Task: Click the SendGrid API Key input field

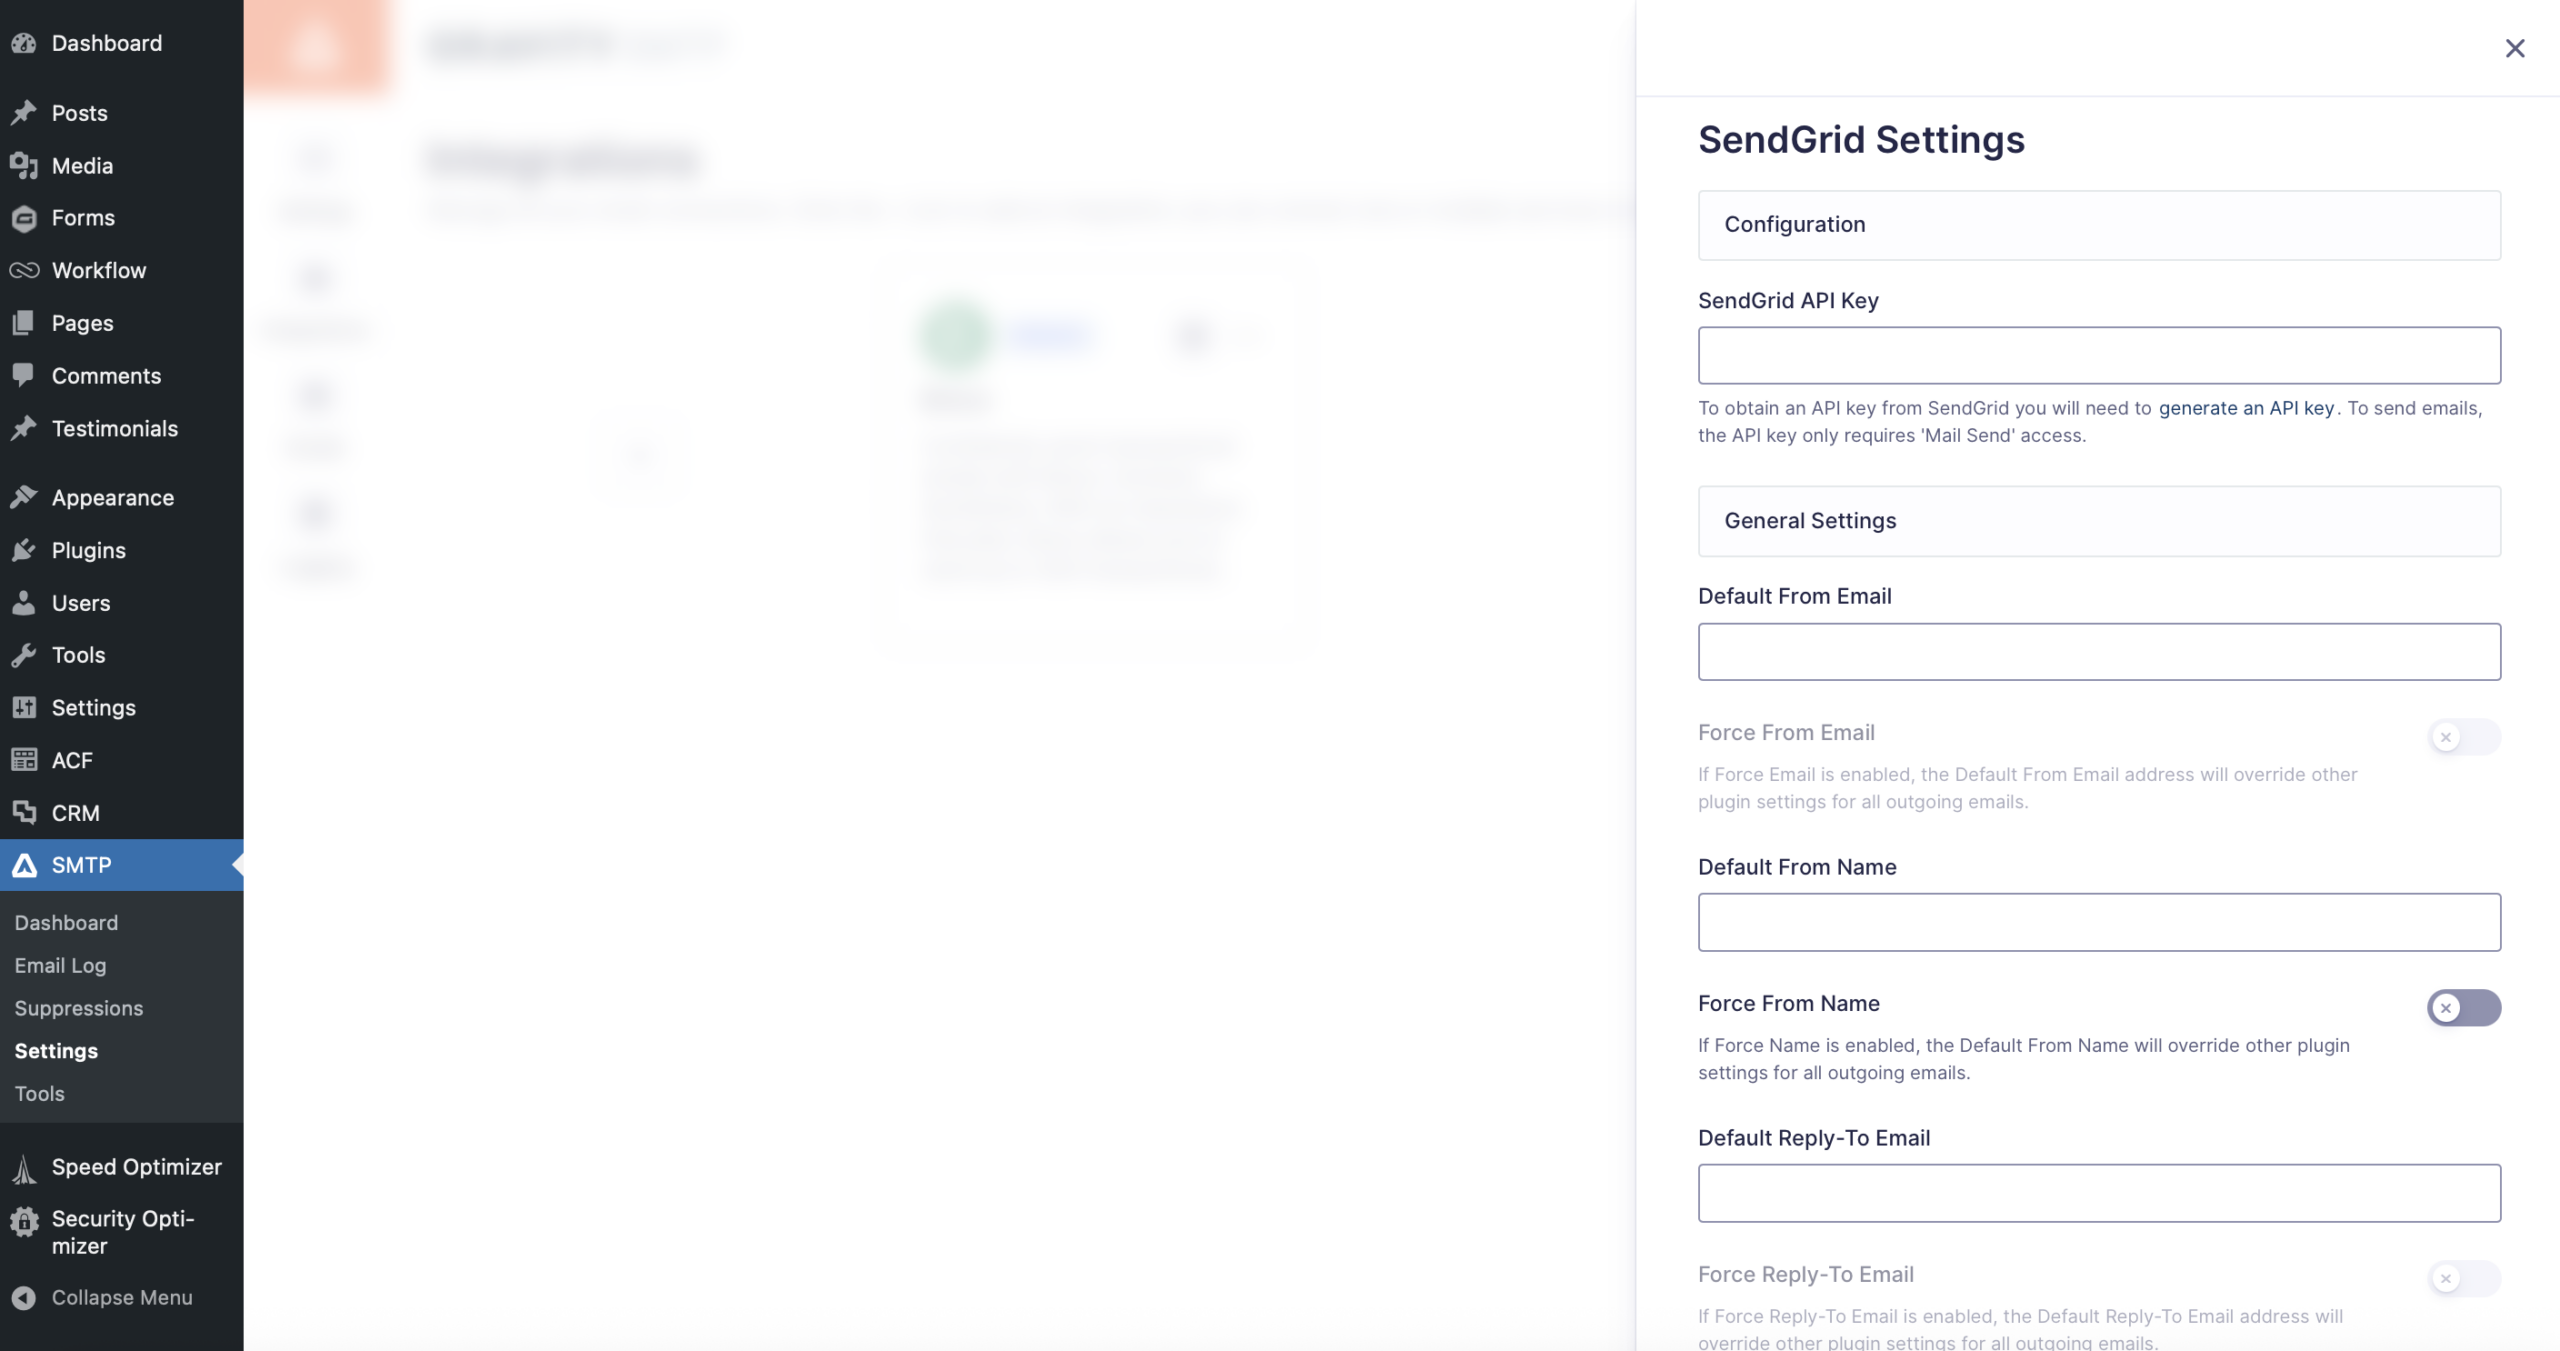Action: coord(2098,355)
